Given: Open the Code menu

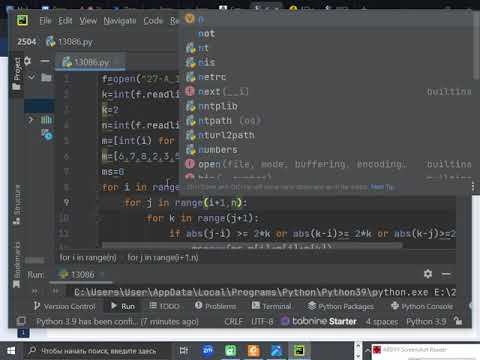Looking at the screenshot, I should 153,21.
